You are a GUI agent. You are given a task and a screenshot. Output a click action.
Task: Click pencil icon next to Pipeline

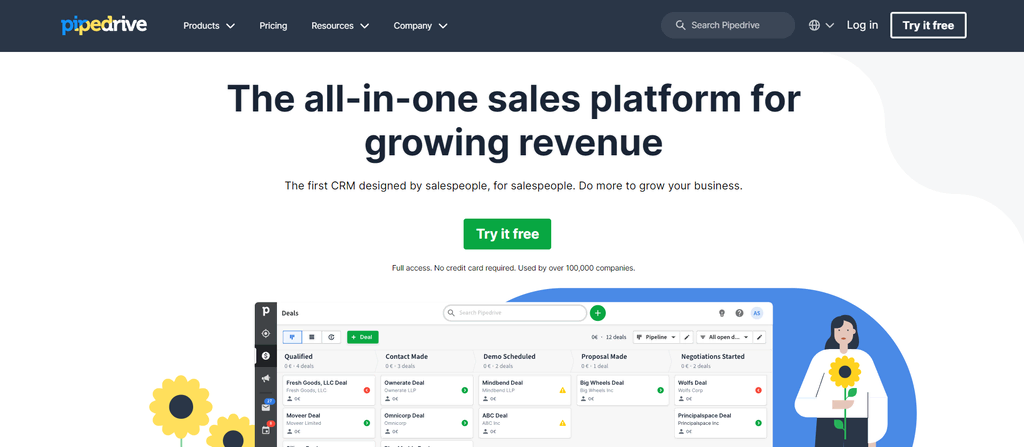tap(686, 337)
